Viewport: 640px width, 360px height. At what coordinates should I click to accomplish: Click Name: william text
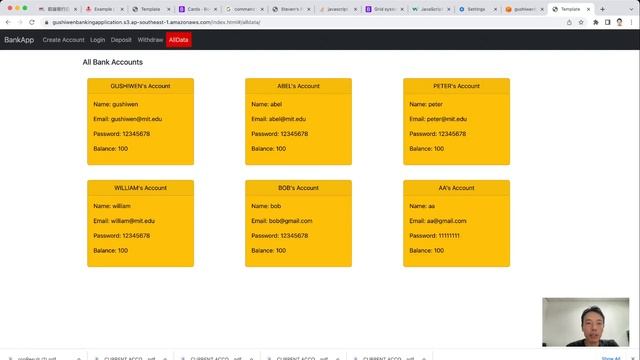pos(112,206)
